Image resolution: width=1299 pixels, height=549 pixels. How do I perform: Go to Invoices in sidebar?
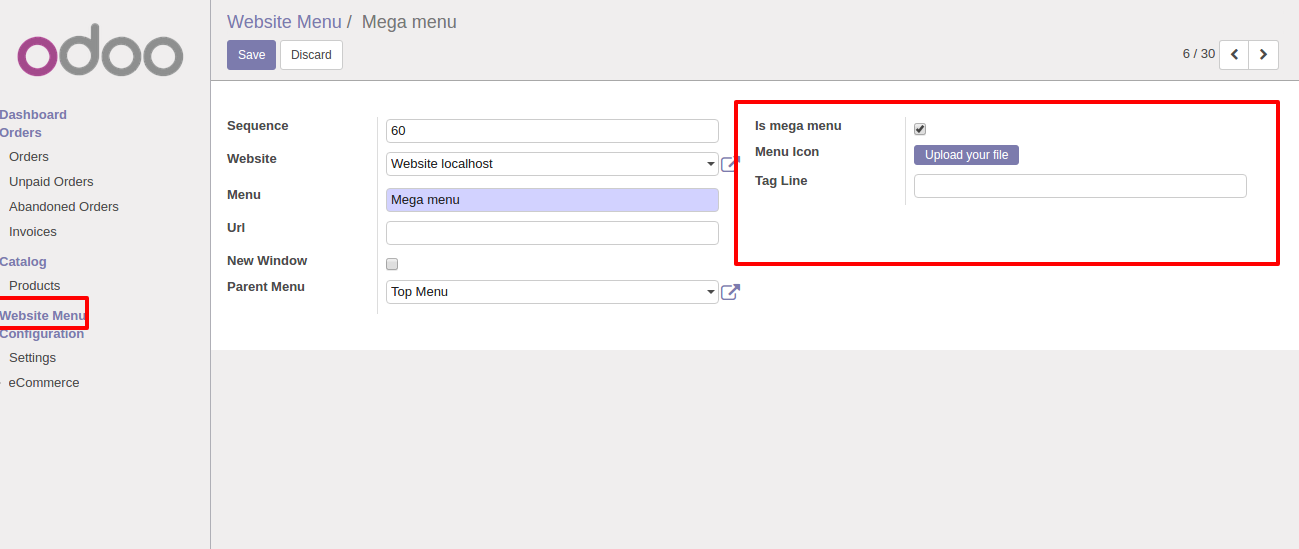[33, 232]
